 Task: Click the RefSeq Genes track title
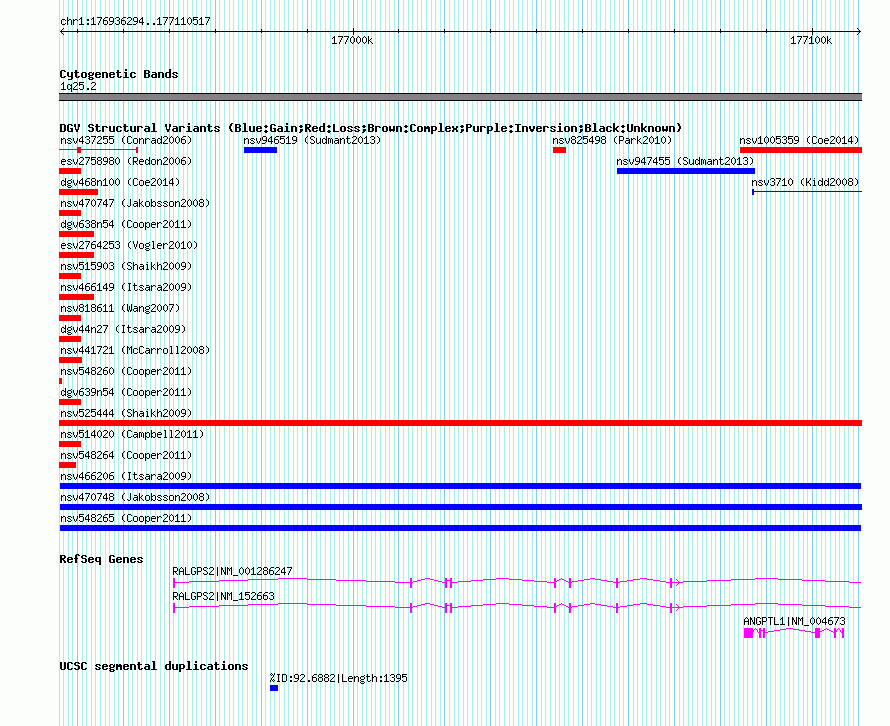(101, 559)
